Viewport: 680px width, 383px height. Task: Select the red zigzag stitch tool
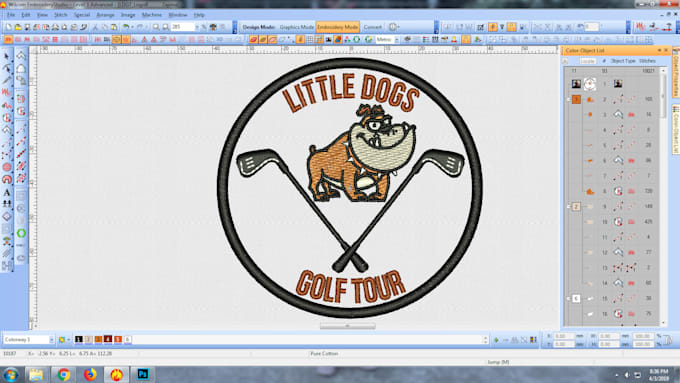click(7, 93)
